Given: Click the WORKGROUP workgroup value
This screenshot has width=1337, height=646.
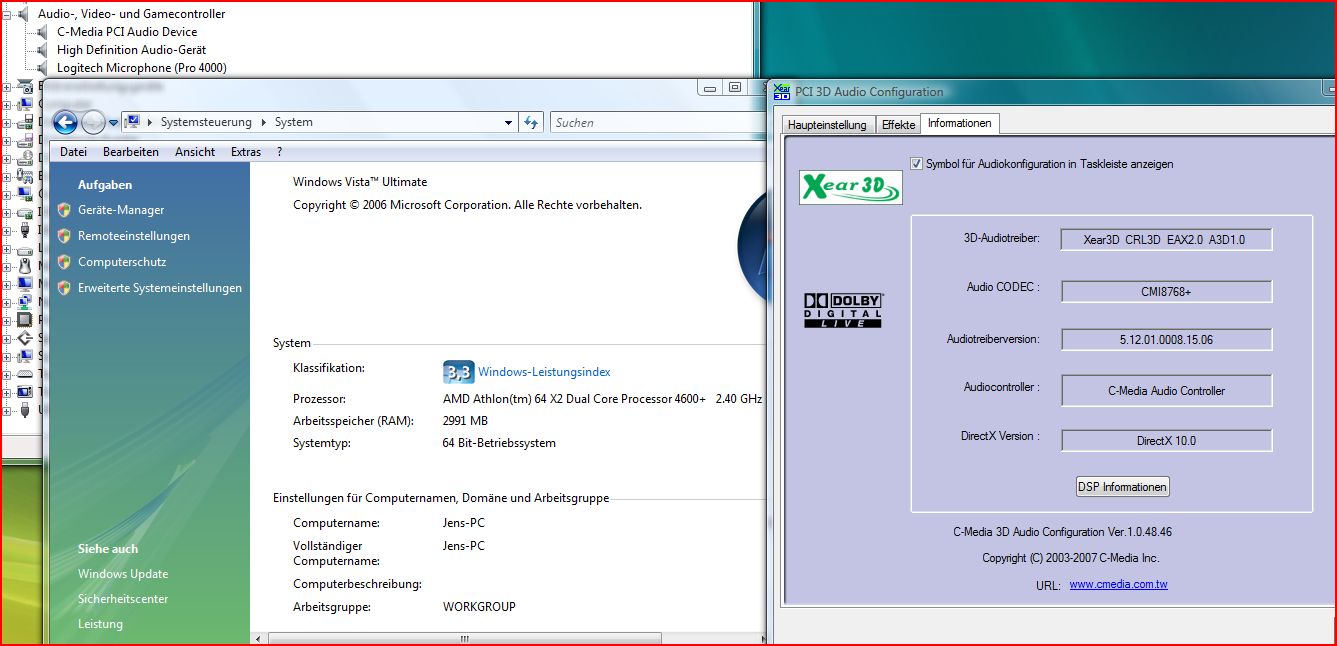Looking at the screenshot, I should coord(479,606).
